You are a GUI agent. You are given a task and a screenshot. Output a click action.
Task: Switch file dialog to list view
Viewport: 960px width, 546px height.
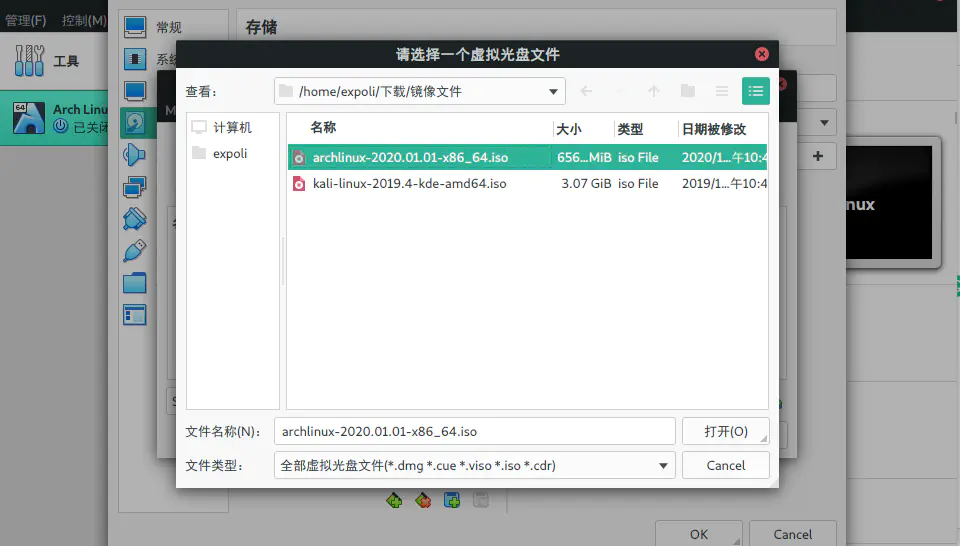tap(722, 91)
